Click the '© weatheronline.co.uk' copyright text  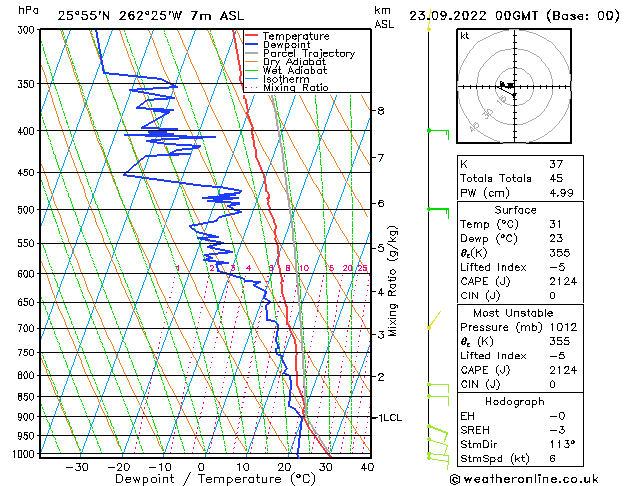click(524, 479)
